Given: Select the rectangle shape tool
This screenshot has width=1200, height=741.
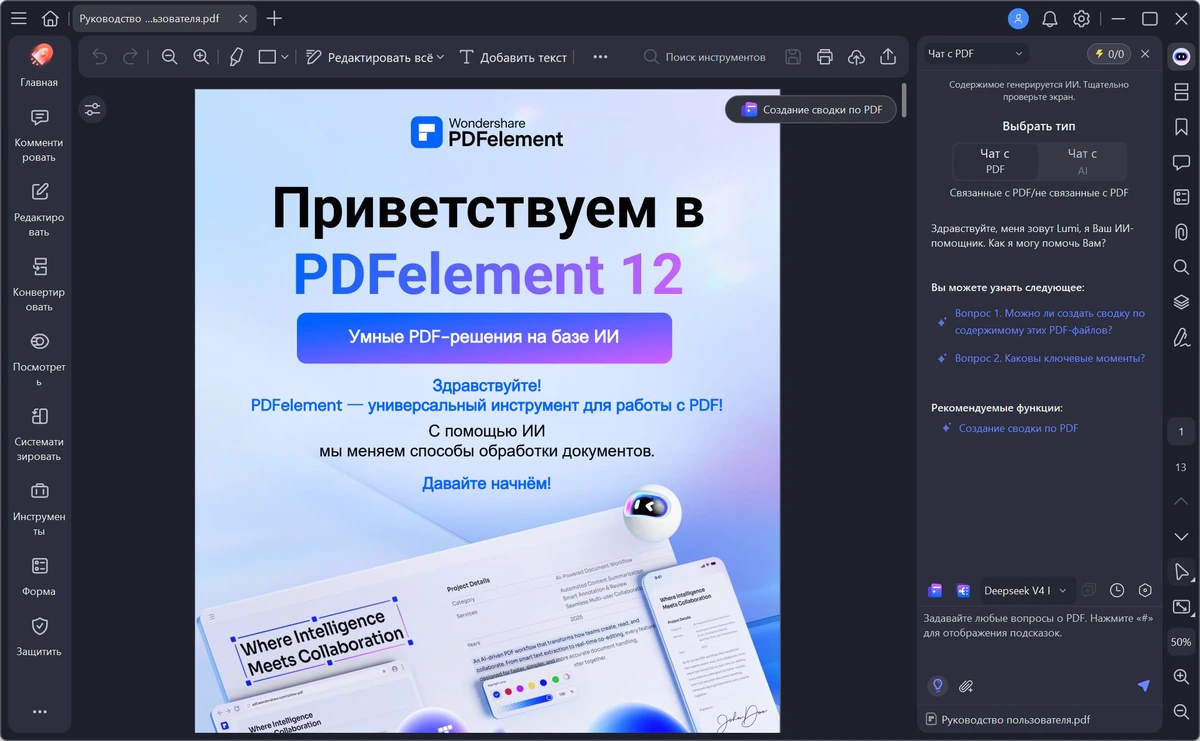Looking at the screenshot, I should (x=267, y=57).
